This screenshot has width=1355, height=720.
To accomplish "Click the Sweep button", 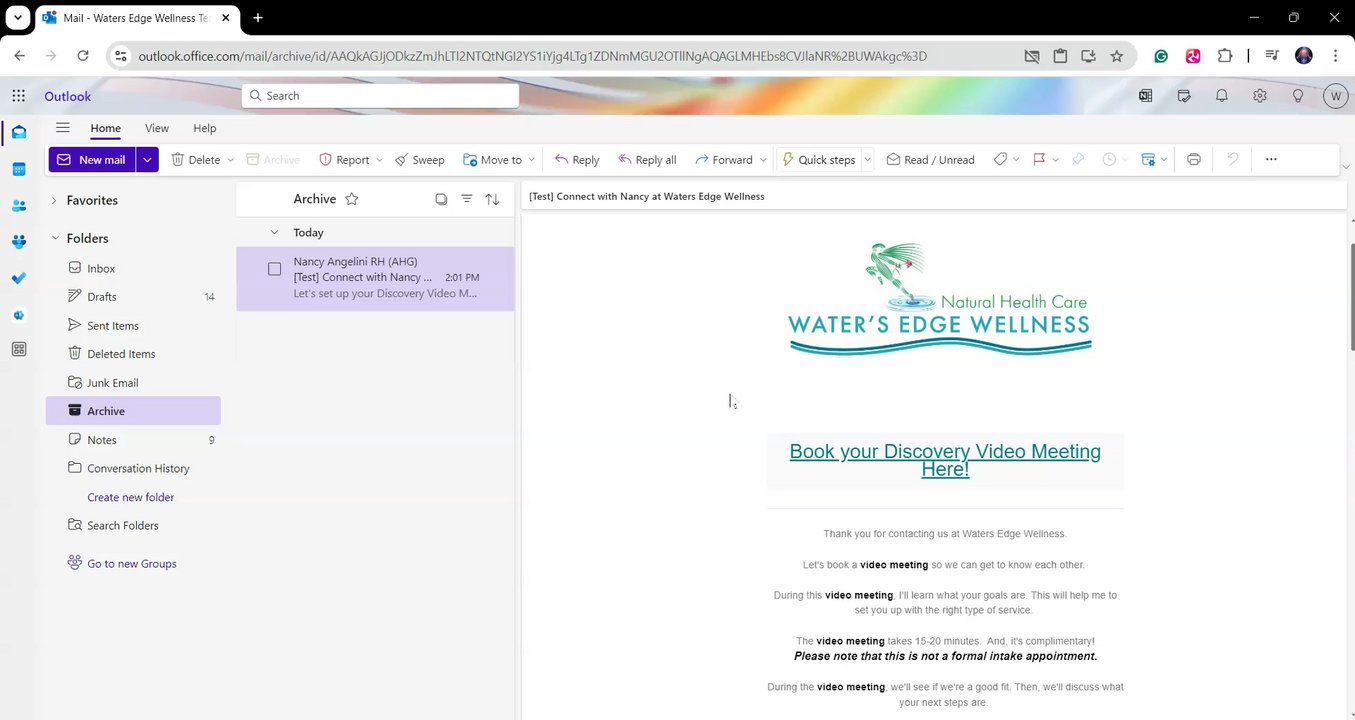I will [419, 159].
